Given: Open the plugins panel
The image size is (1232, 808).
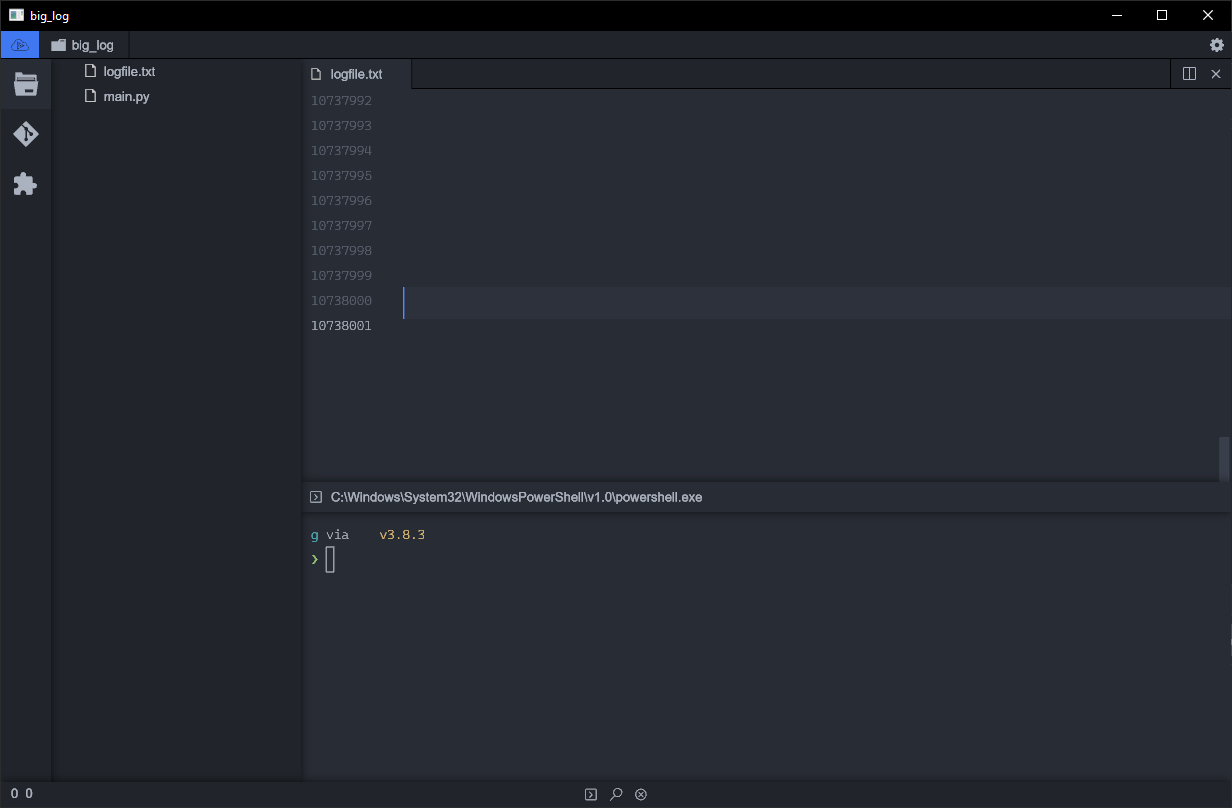Looking at the screenshot, I should [x=25, y=184].
